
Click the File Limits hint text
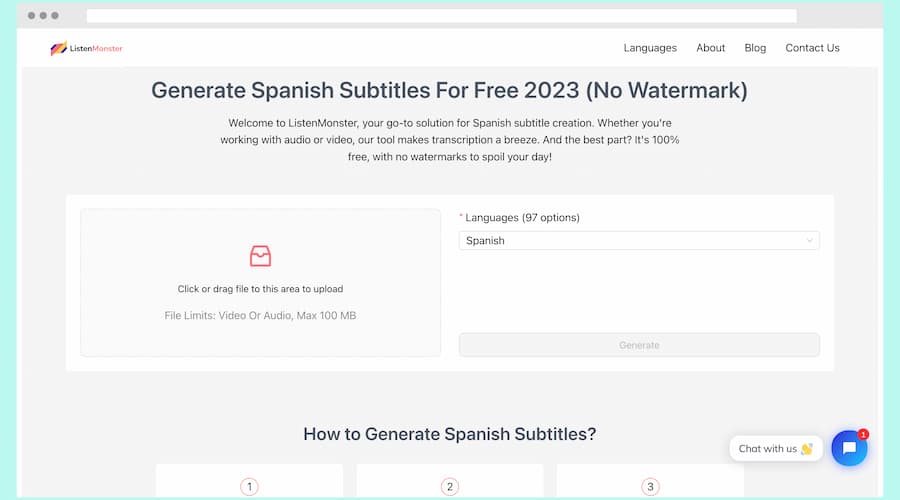[260, 315]
